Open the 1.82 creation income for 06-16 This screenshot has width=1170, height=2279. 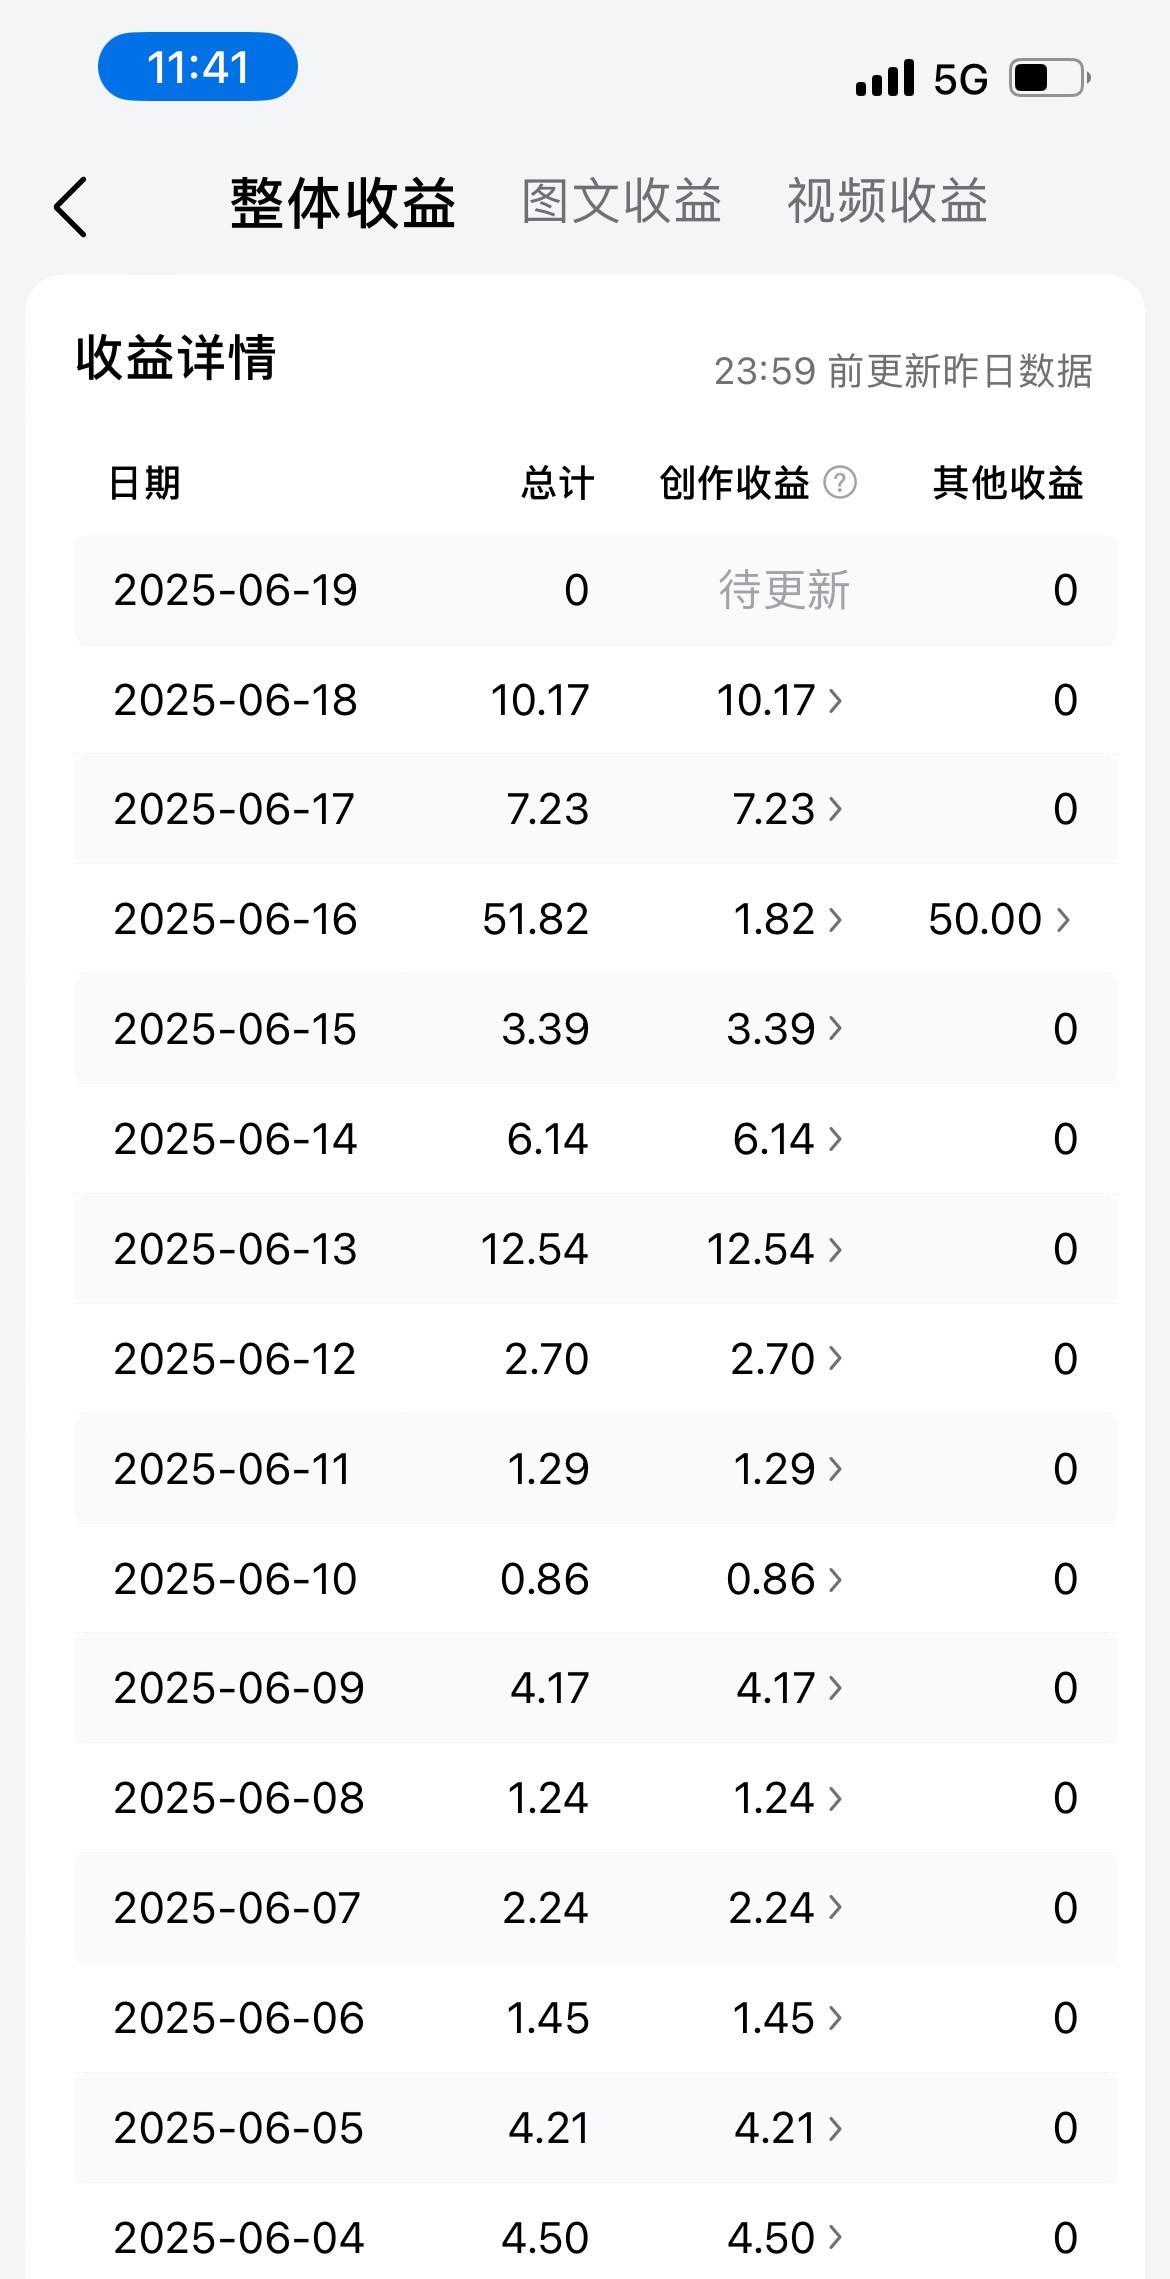point(787,919)
